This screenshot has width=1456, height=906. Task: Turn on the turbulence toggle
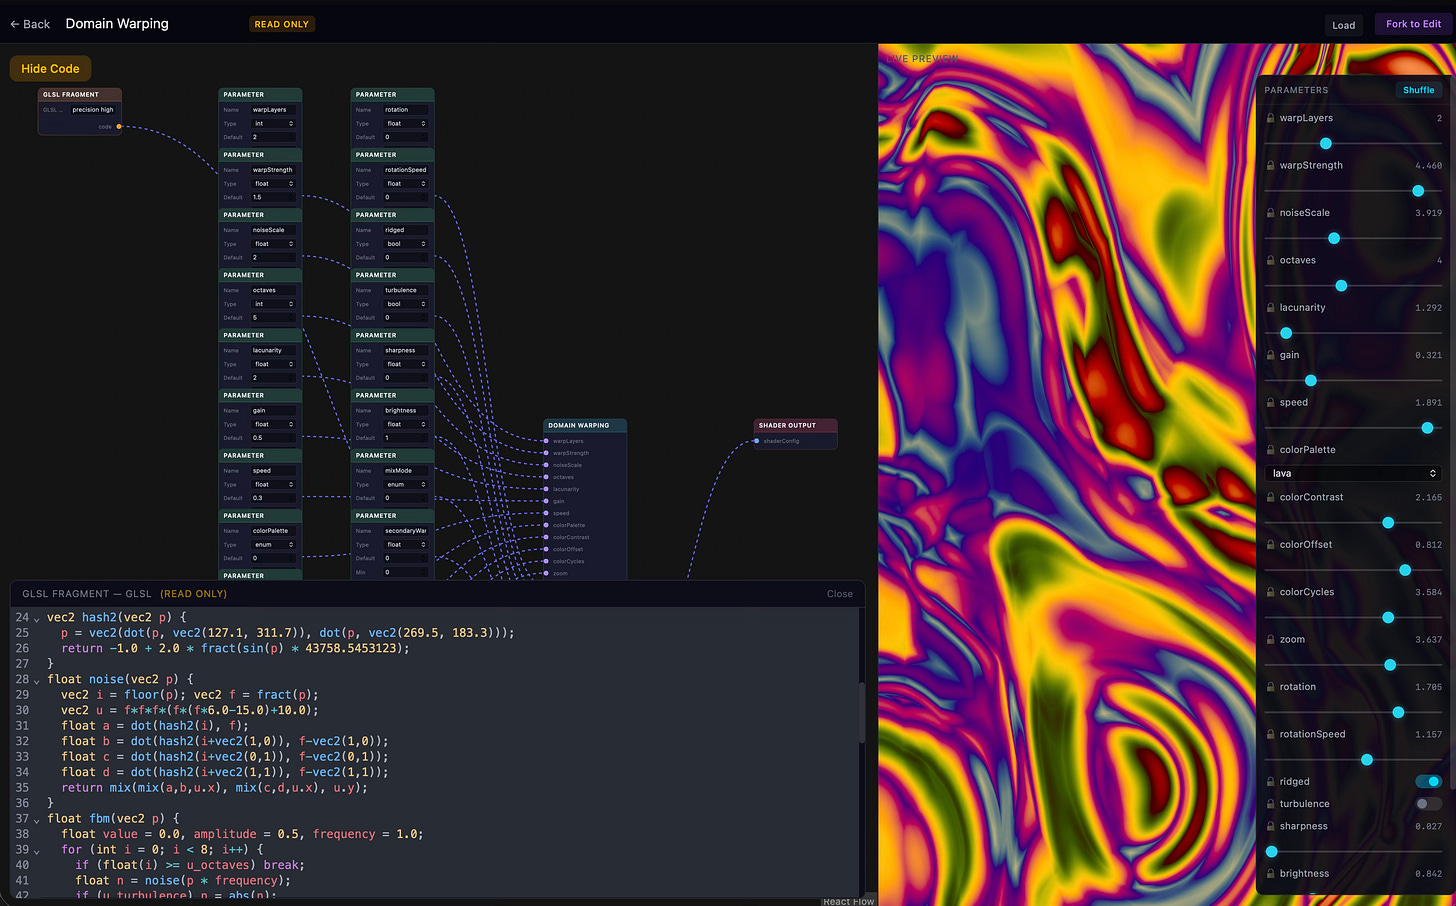(x=1428, y=804)
